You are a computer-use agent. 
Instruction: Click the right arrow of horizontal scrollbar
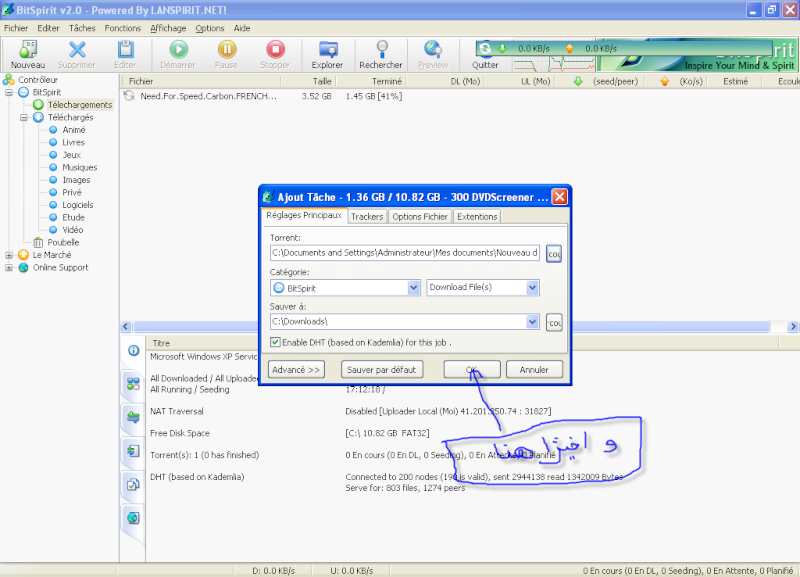793,327
